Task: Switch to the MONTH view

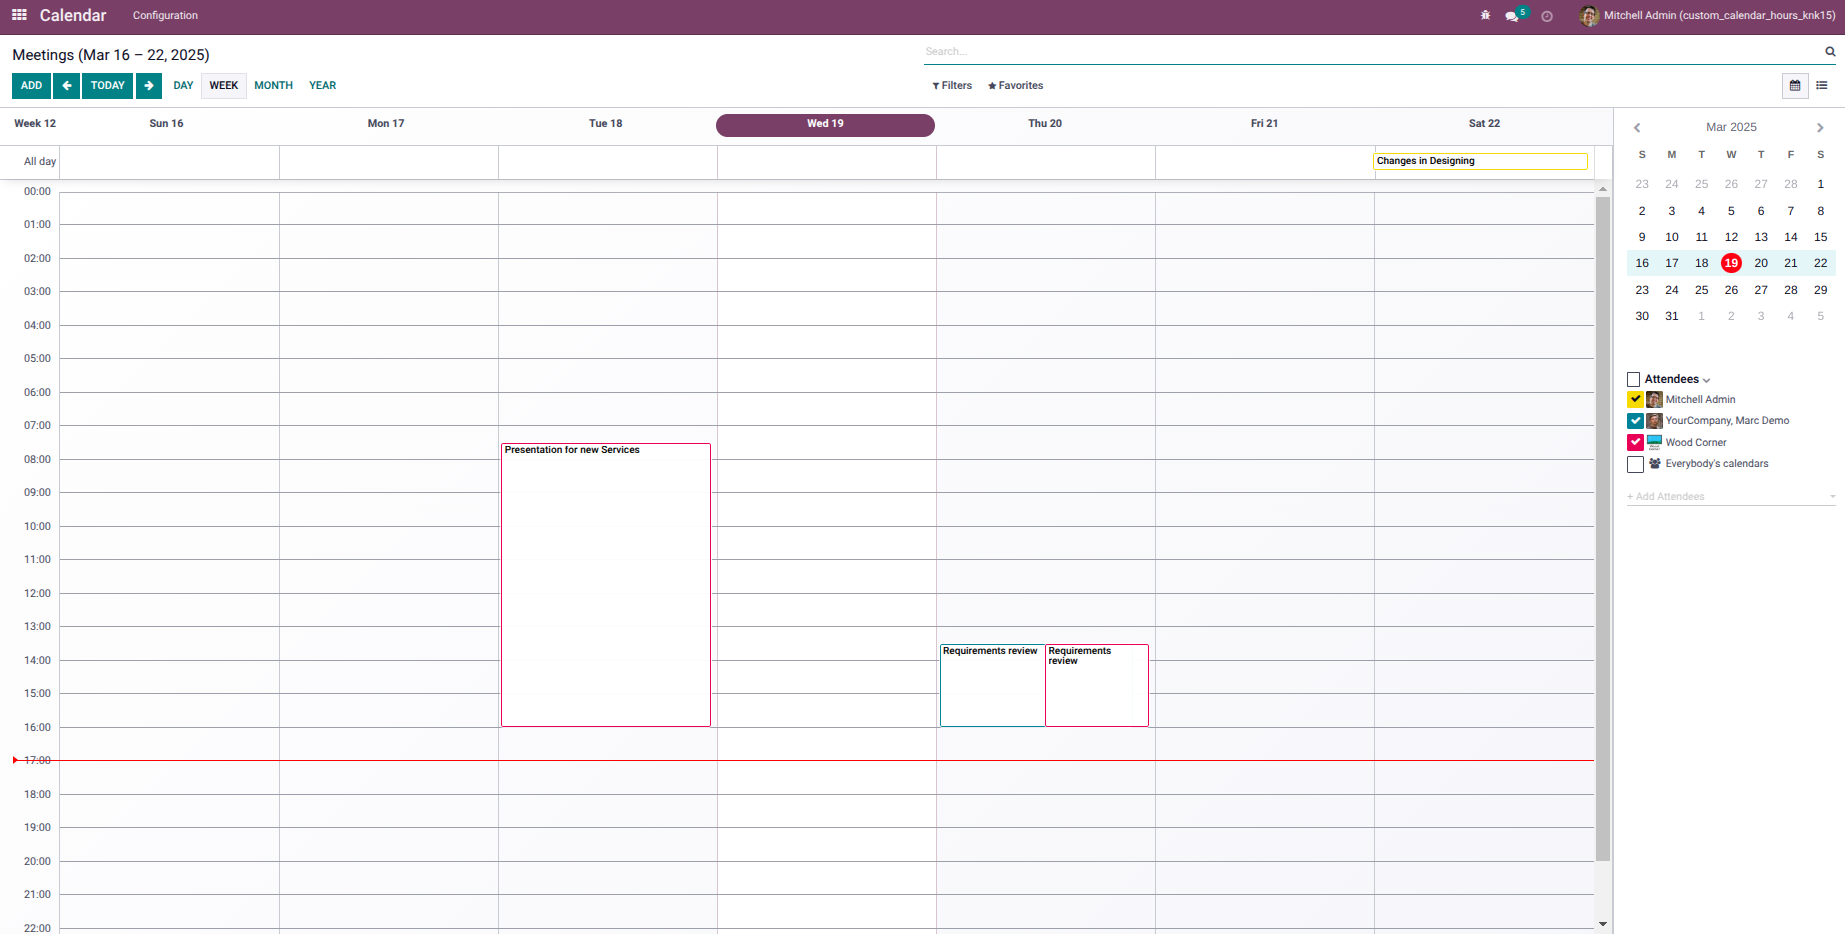Action: 273,86
